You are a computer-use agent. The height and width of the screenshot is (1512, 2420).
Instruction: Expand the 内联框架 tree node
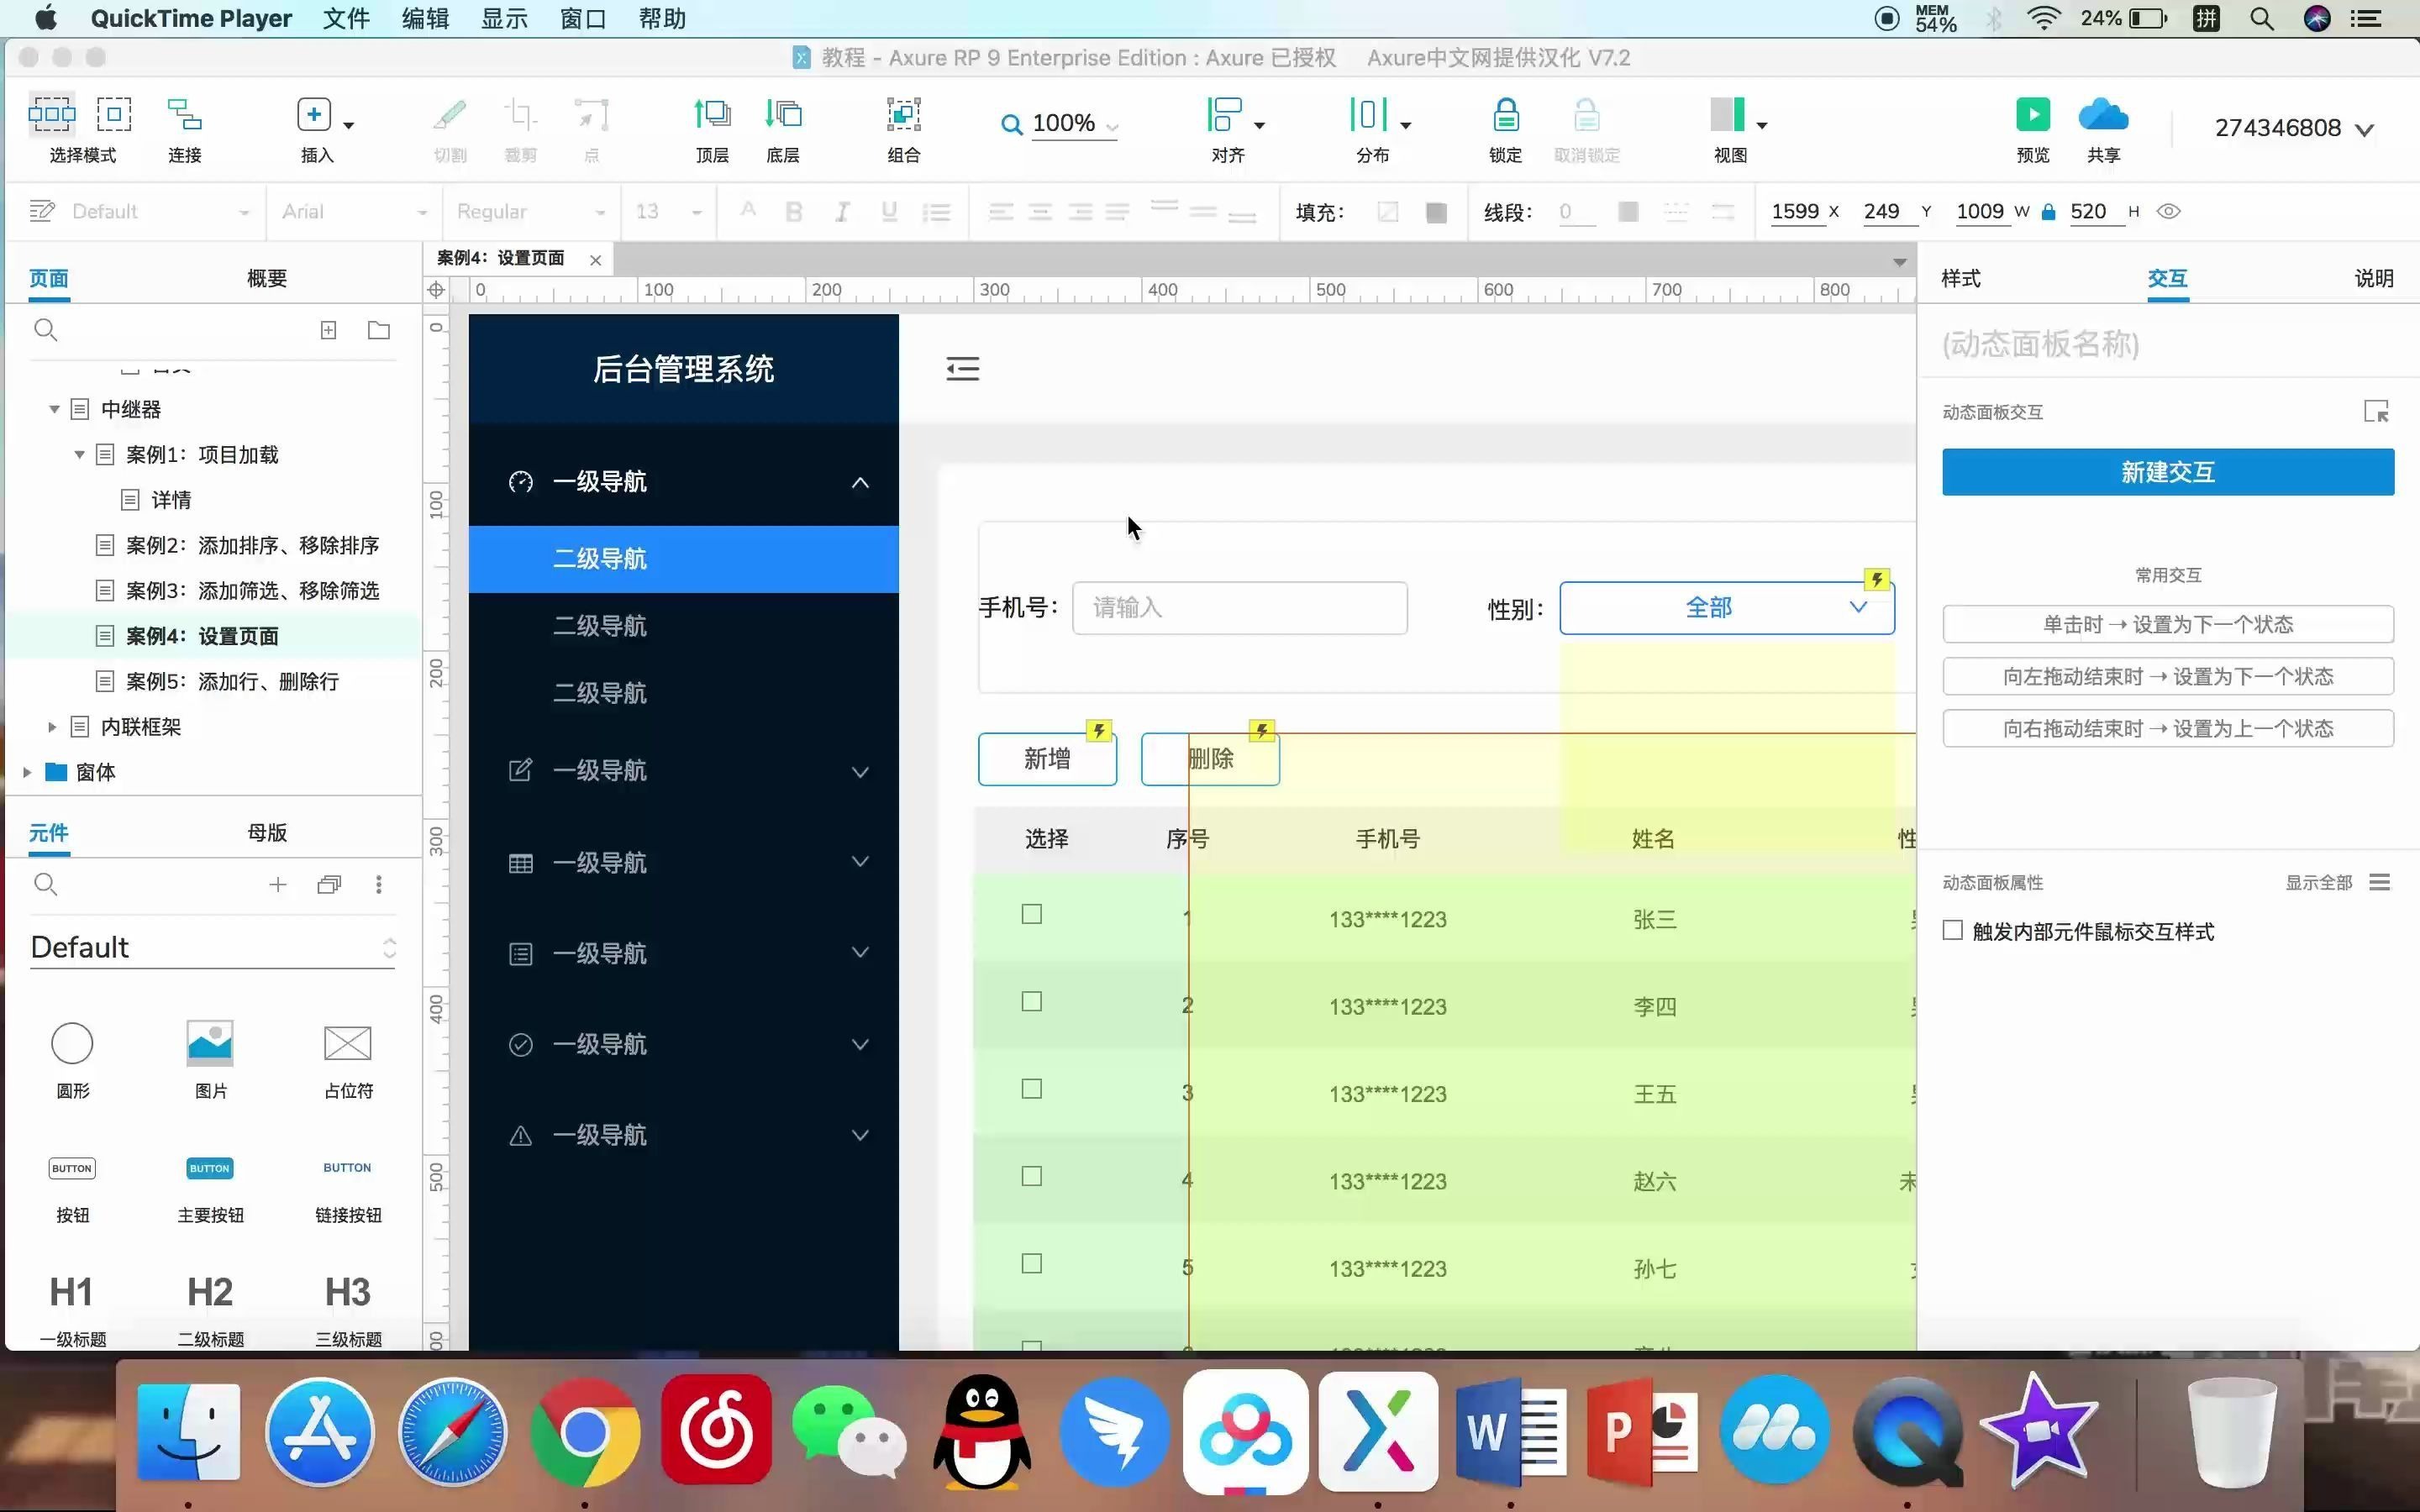[x=52, y=727]
